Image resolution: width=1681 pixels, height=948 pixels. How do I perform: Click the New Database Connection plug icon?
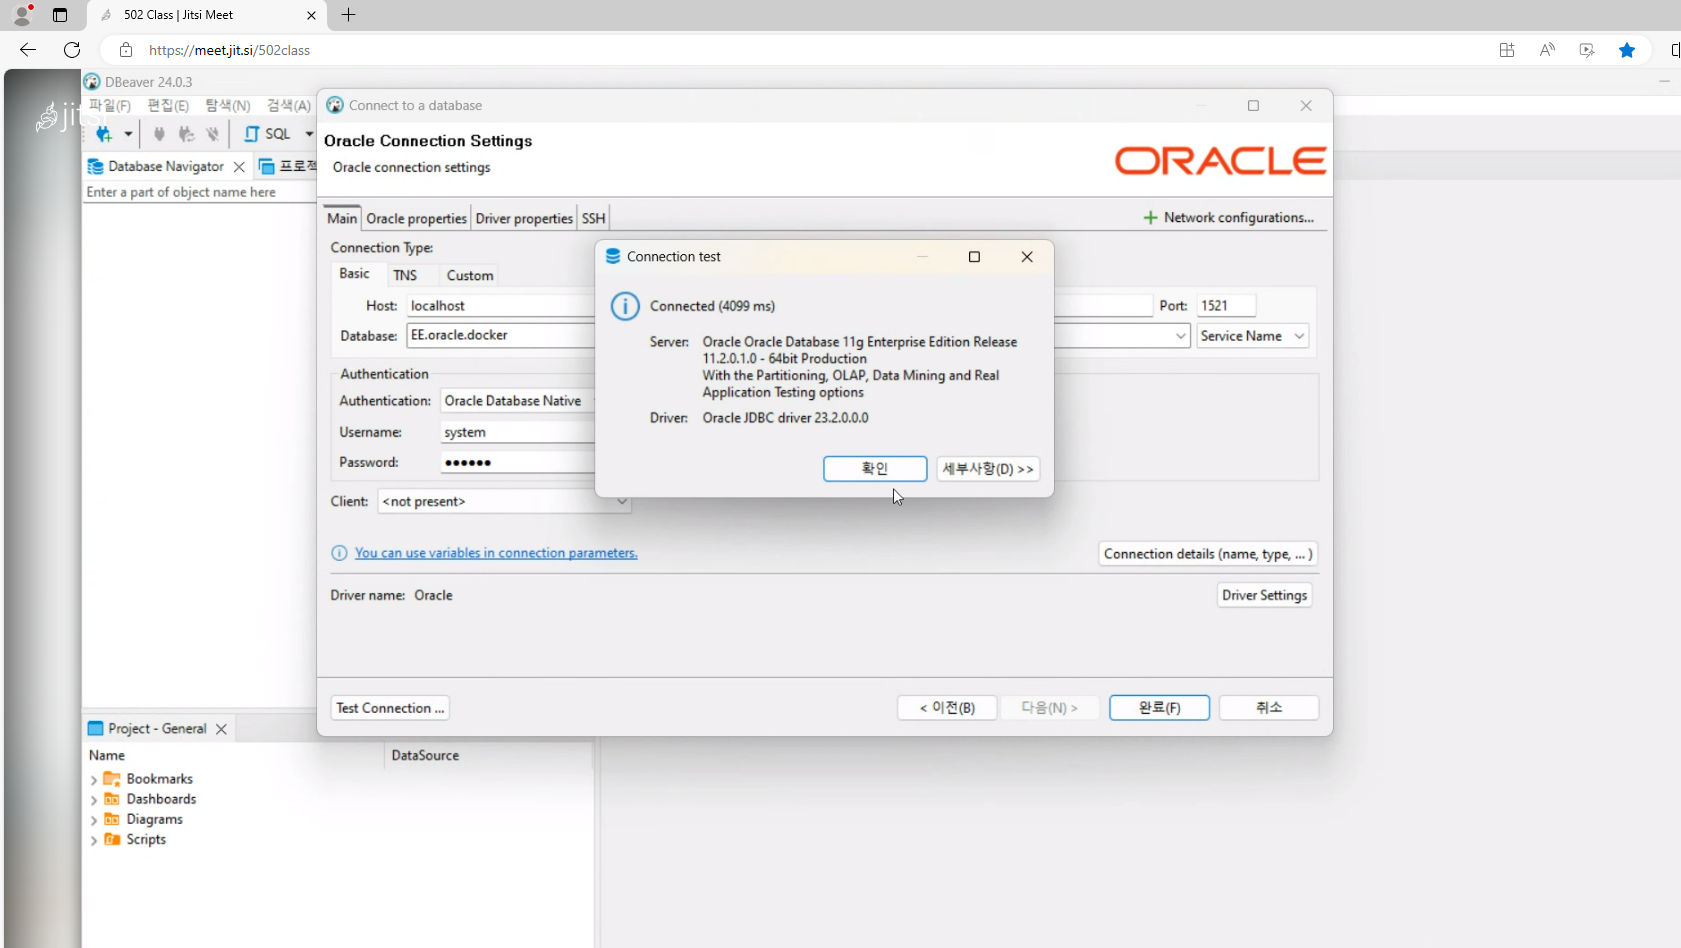pyautogui.click(x=104, y=134)
